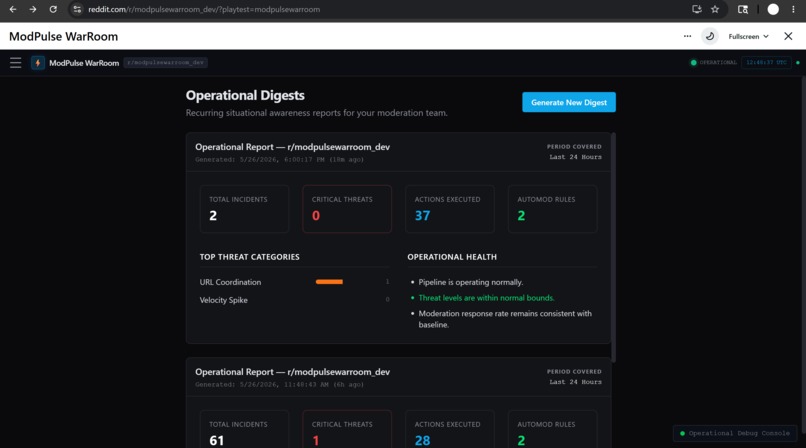
Task: Click first report's Last 24 Hours period
Action: click(x=575, y=157)
